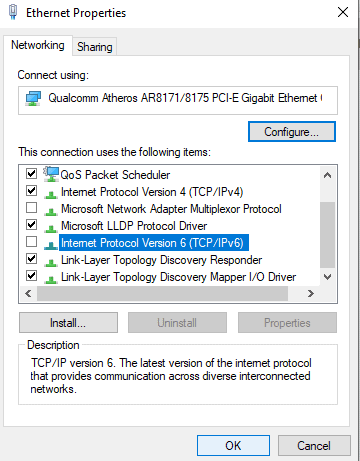
Task: Click the Multiplexor Protocol network icon
Action: [x=51, y=211]
